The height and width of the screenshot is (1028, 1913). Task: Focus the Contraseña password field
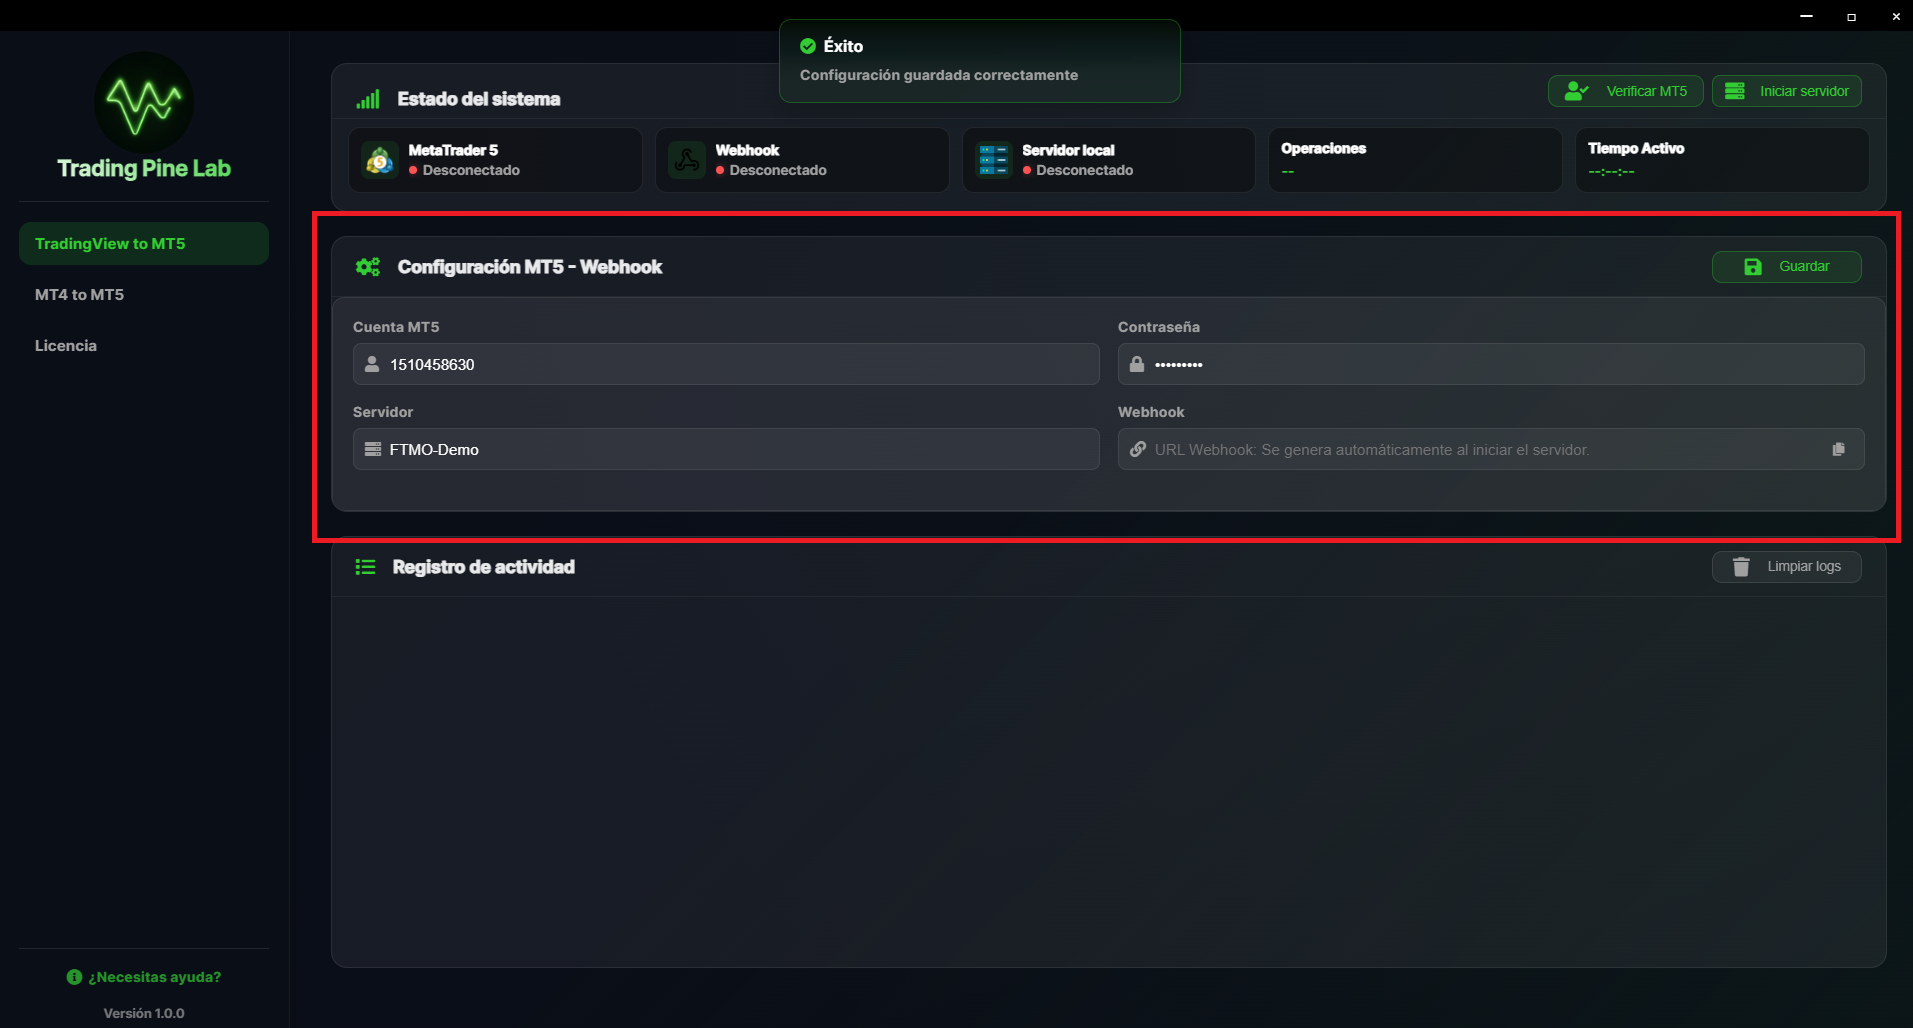coord(1490,364)
